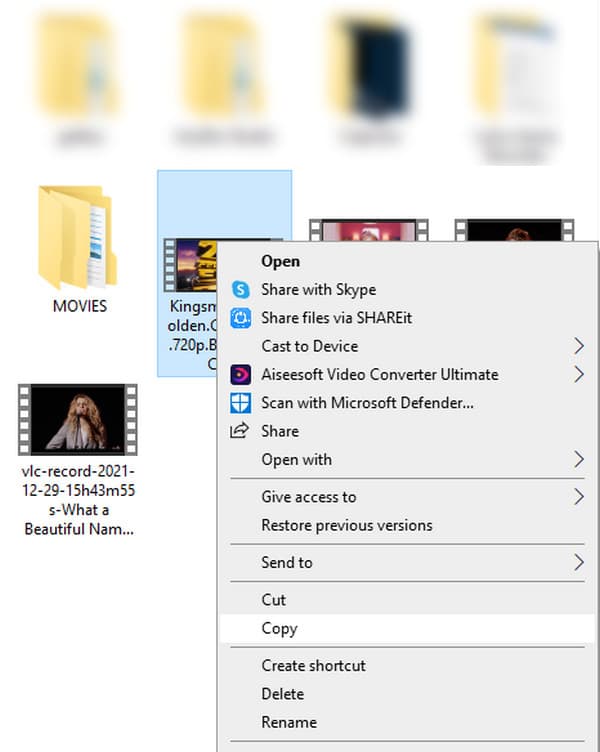Expand the Give access to submenu arrow
This screenshot has height=752, width=600.
tap(579, 497)
